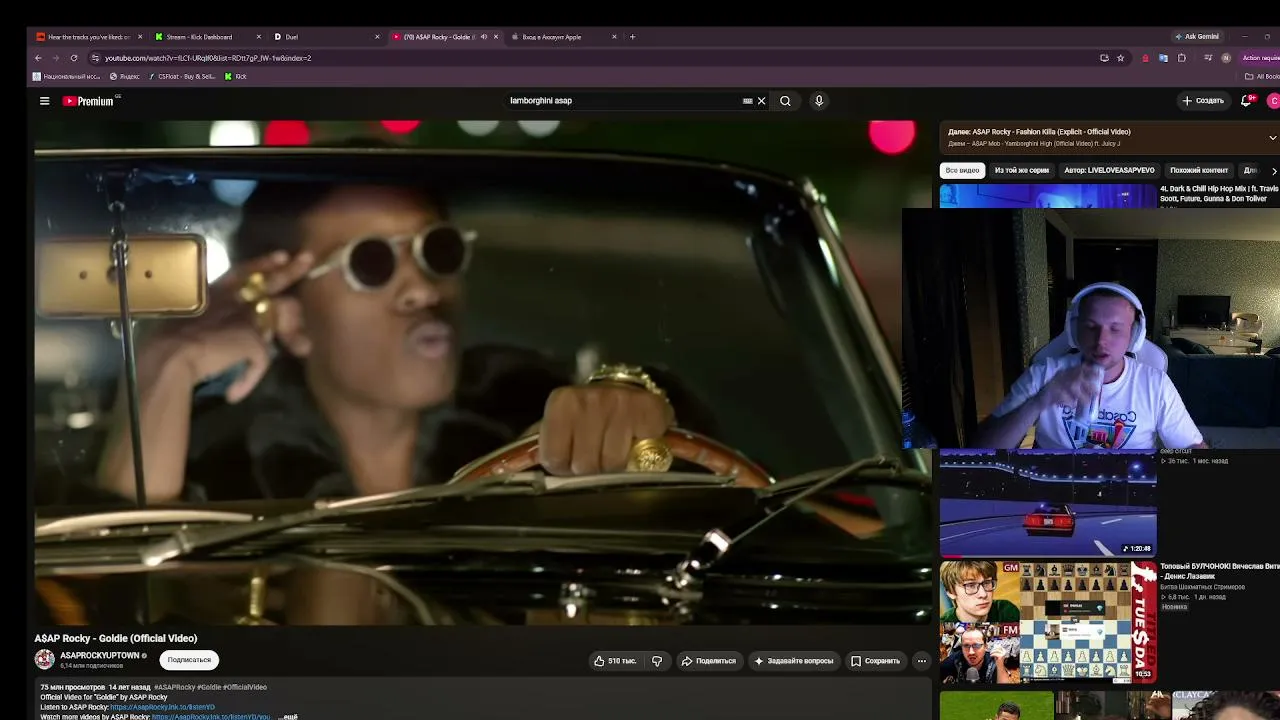Click the browser address bar URL
Viewport: 1280px width, 720px height.
pos(208,58)
